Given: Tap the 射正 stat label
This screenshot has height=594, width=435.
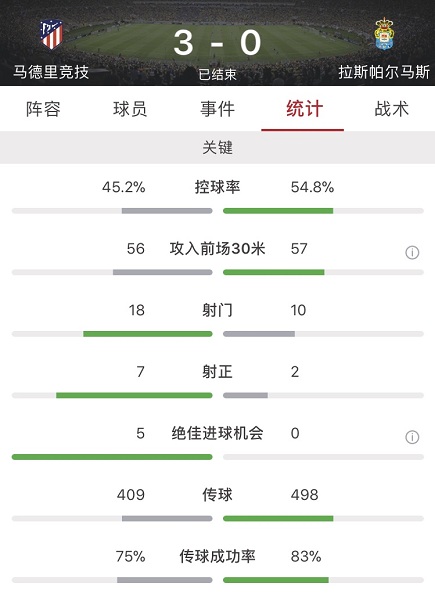Looking at the screenshot, I should click(218, 372).
